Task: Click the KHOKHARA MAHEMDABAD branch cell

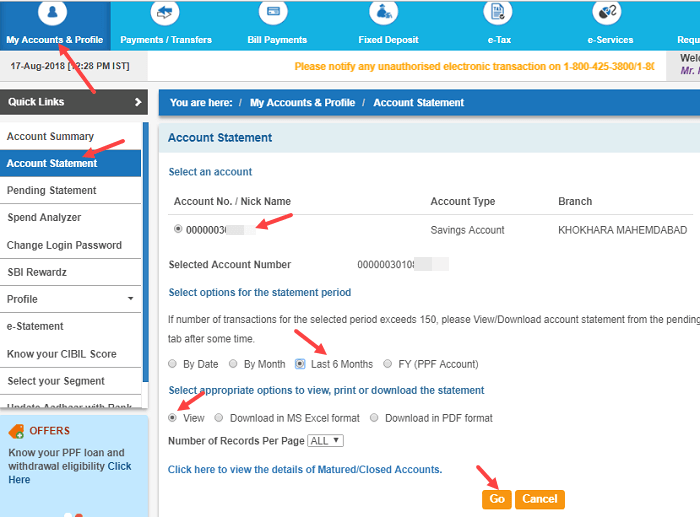Action: tap(622, 230)
